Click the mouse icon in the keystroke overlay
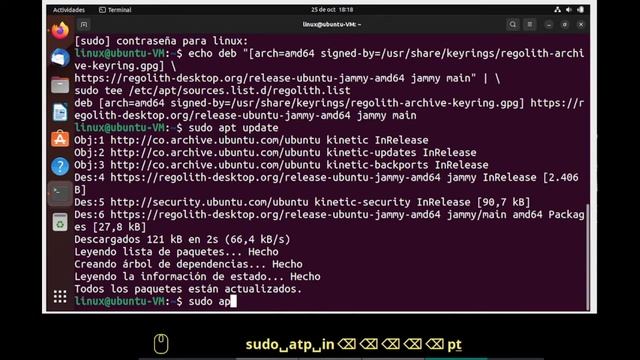 click(x=161, y=344)
